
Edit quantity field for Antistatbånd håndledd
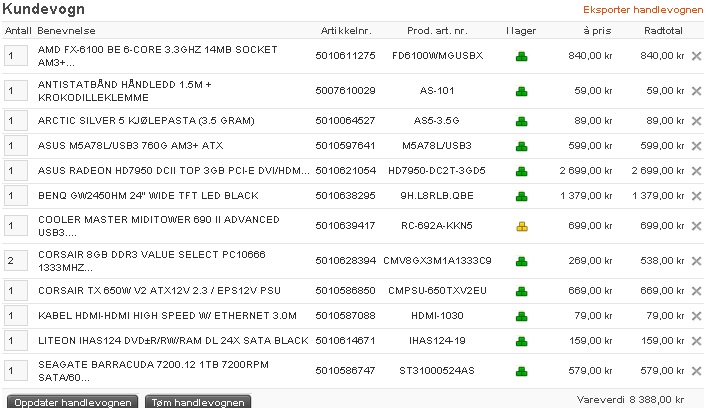(16, 91)
